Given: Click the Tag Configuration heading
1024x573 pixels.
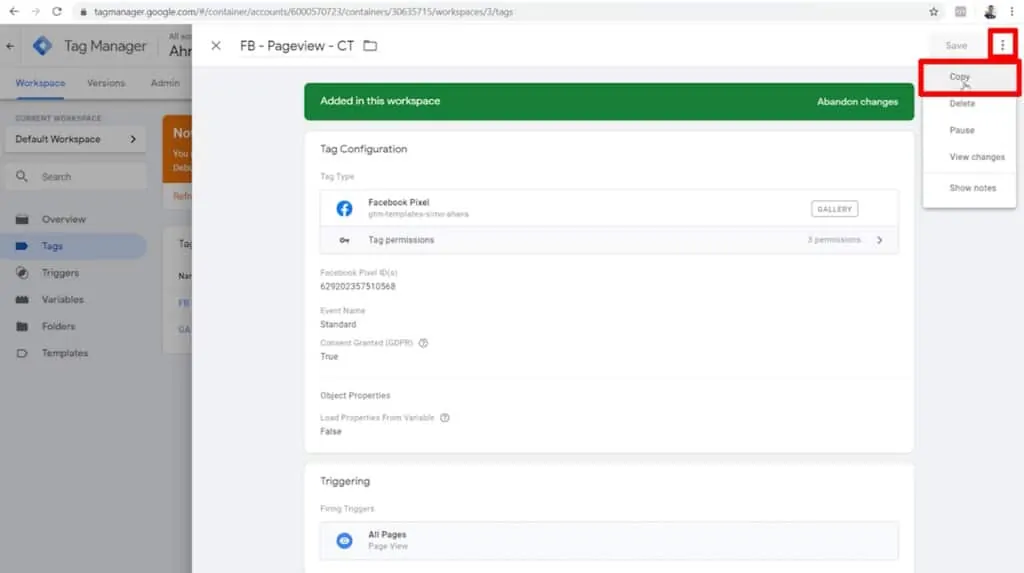Looking at the screenshot, I should tap(364, 149).
